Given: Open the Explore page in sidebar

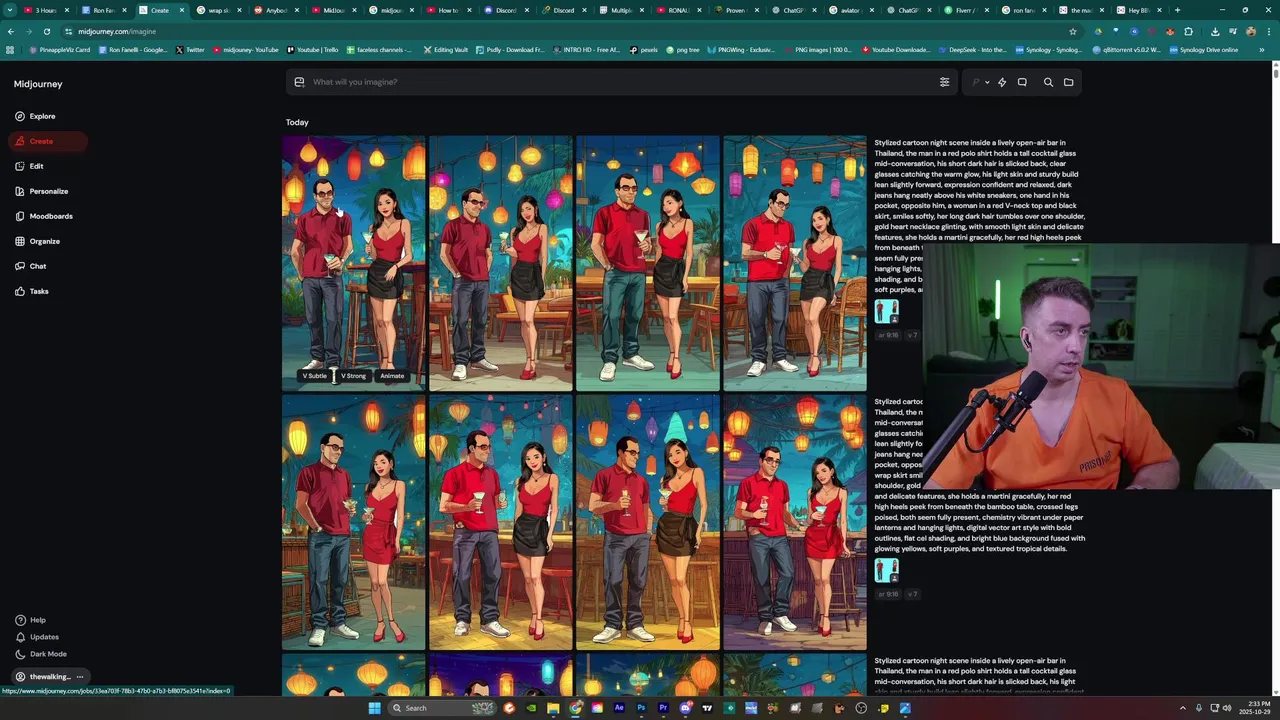Looking at the screenshot, I should [35, 116].
